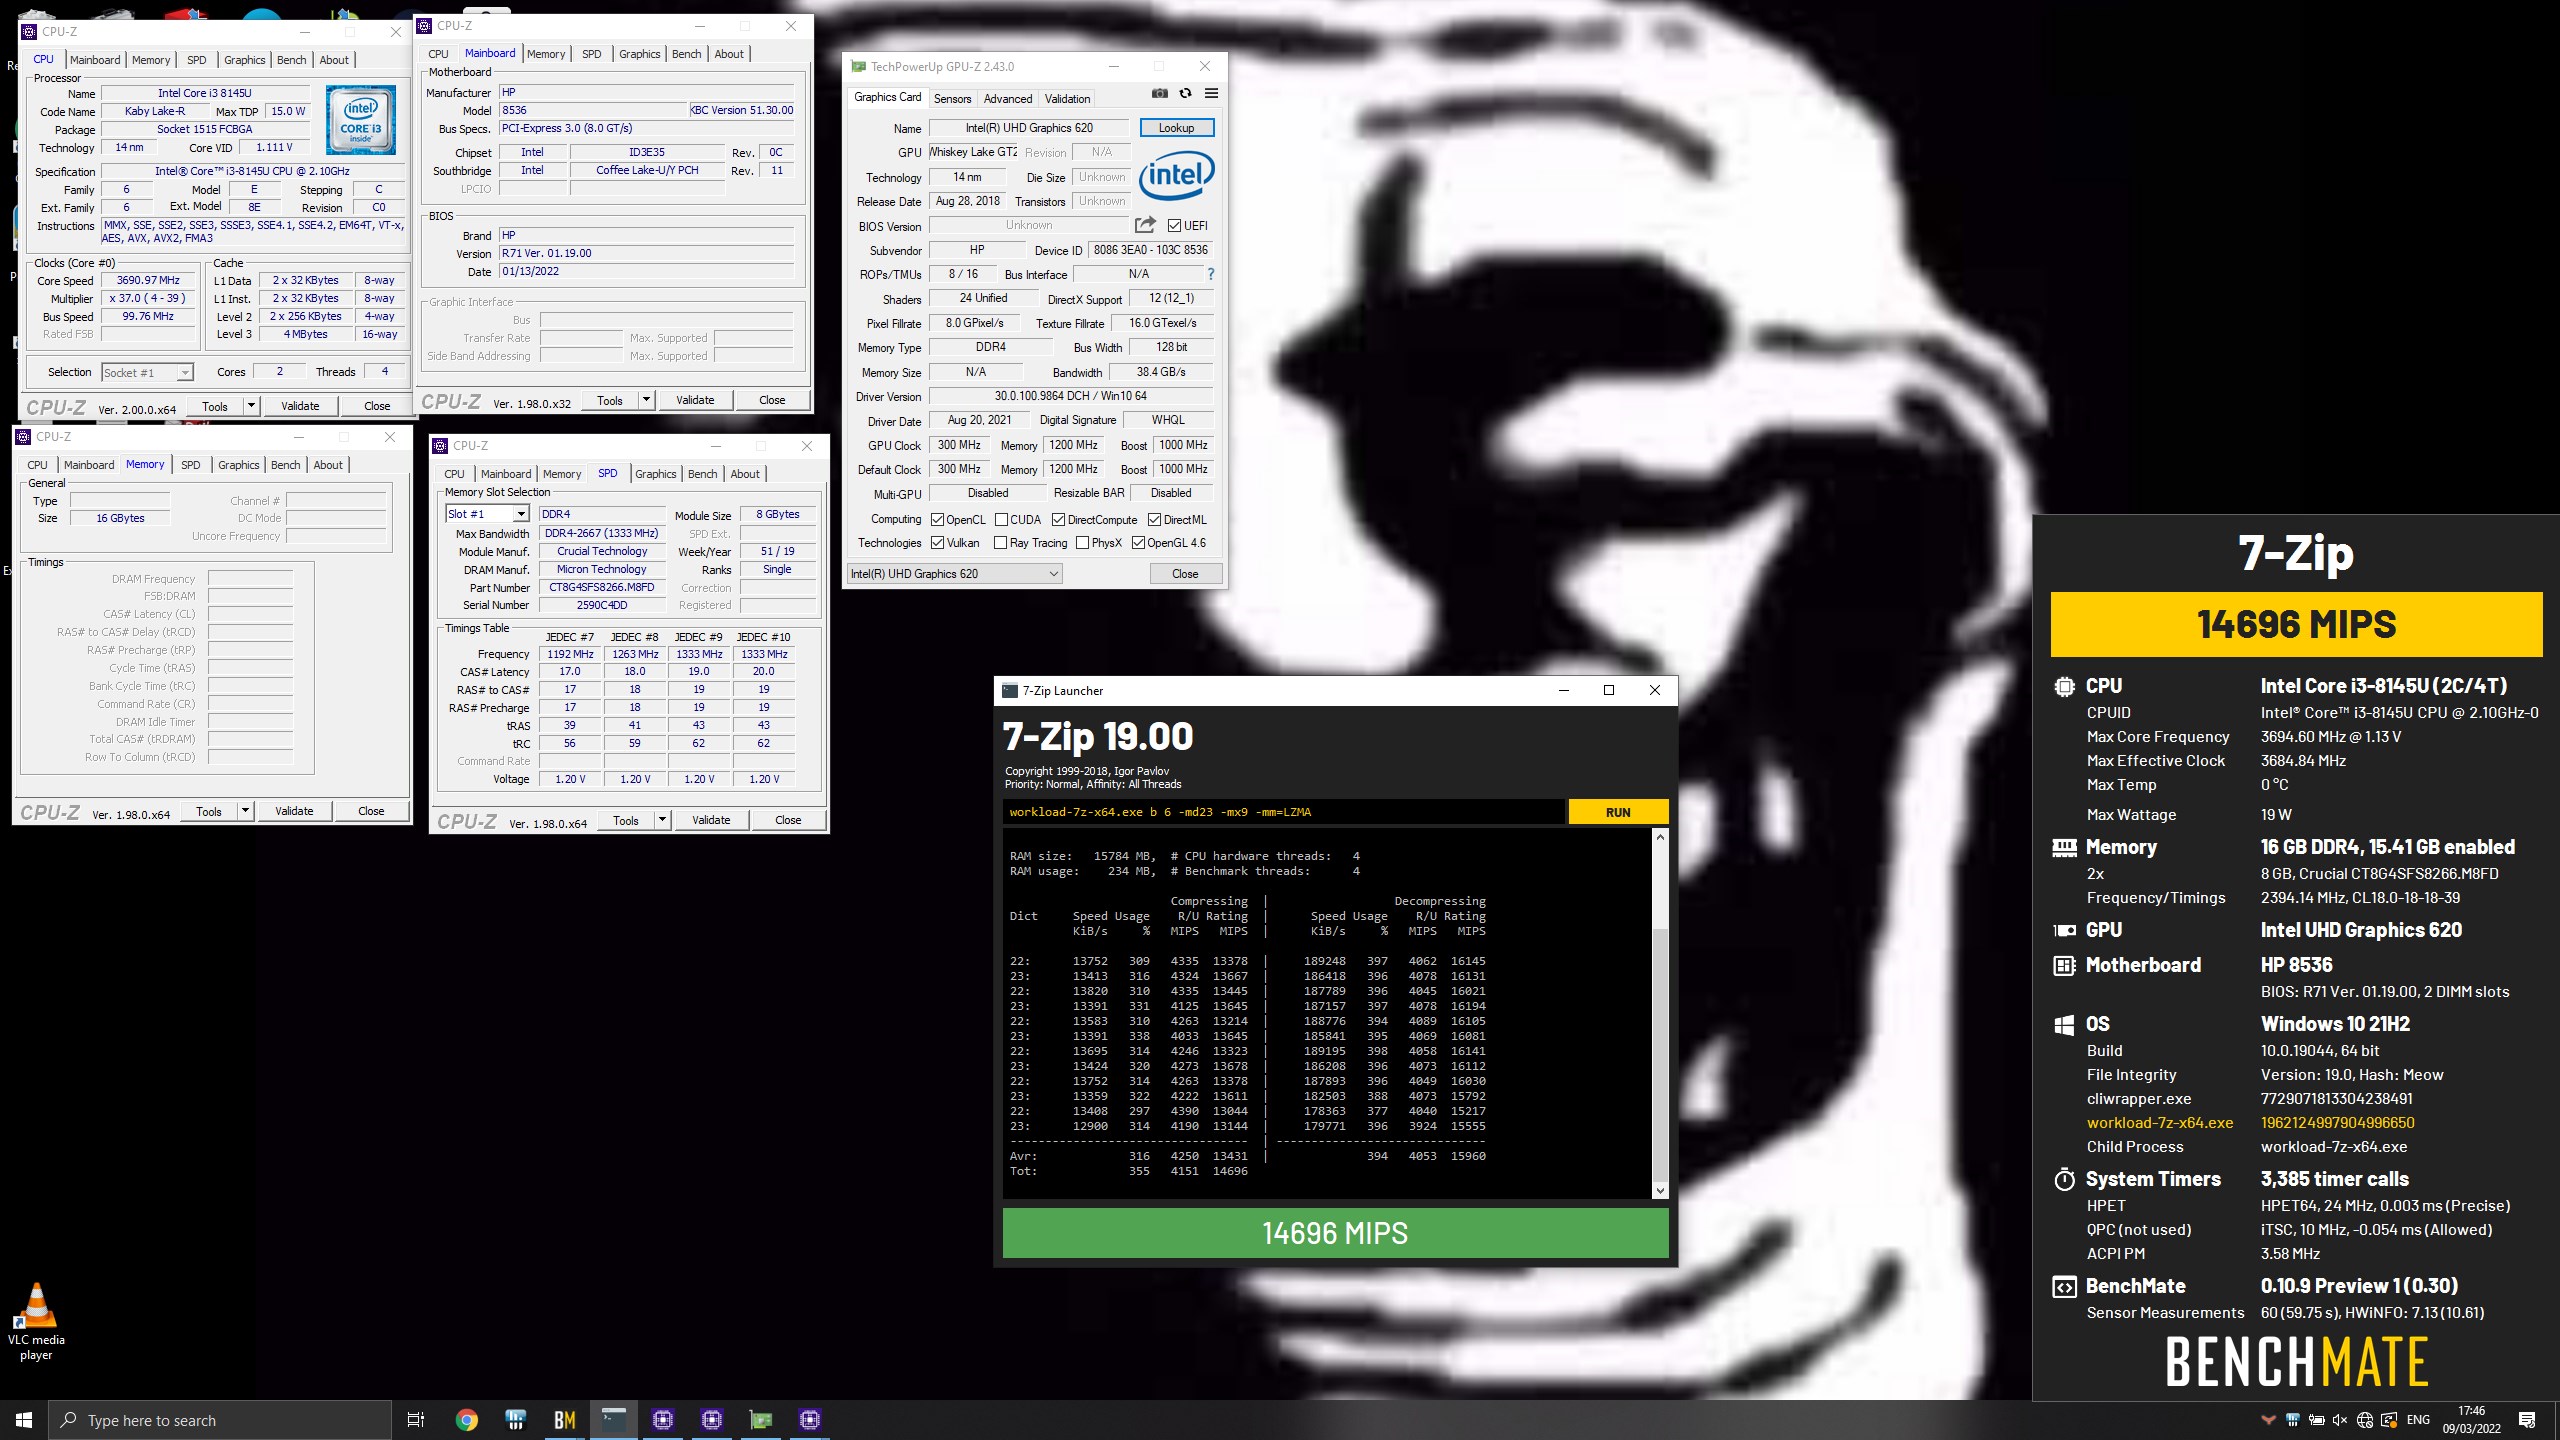The image size is (2560, 1440).
Task: Click the battery power tray icon
Action: [2316, 1420]
